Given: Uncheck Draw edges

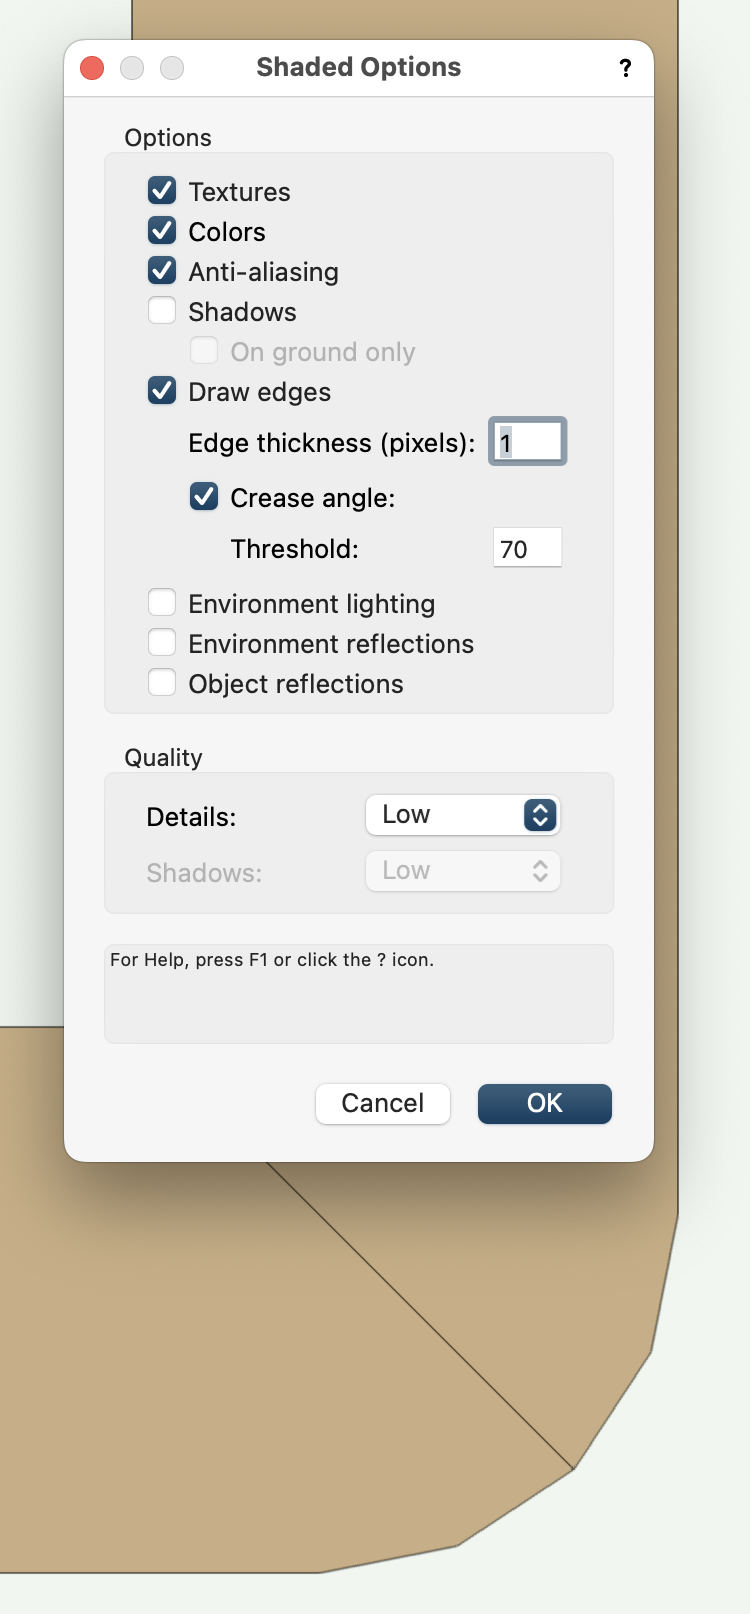Looking at the screenshot, I should point(161,390).
